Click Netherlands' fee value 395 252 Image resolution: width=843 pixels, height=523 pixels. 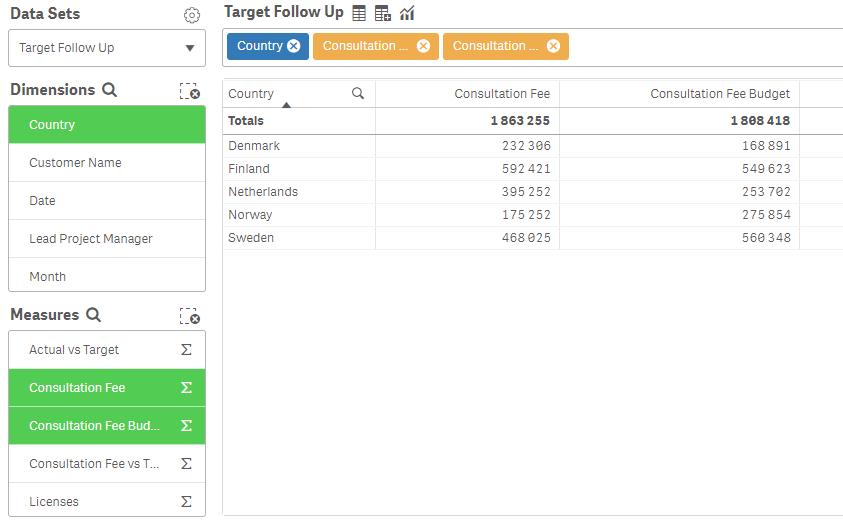[526, 192]
